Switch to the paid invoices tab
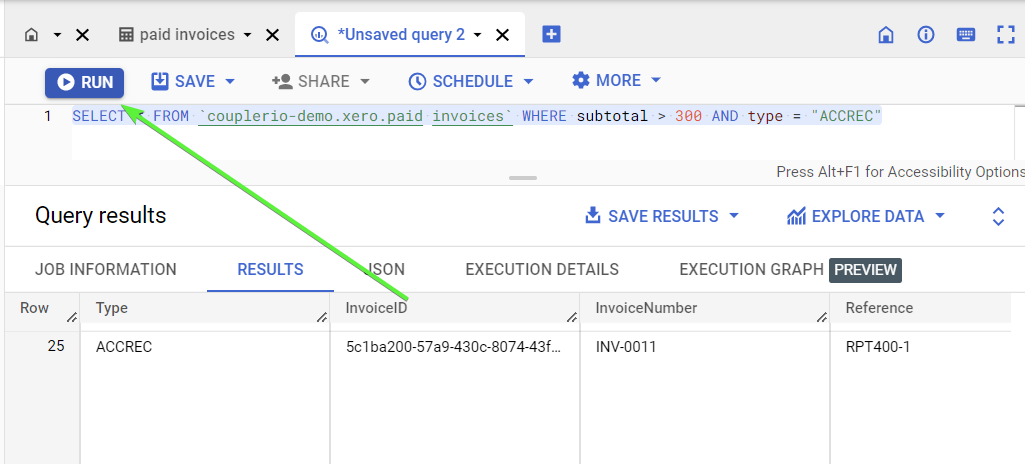This screenshot has height=464, width=1025. (176, 35)
